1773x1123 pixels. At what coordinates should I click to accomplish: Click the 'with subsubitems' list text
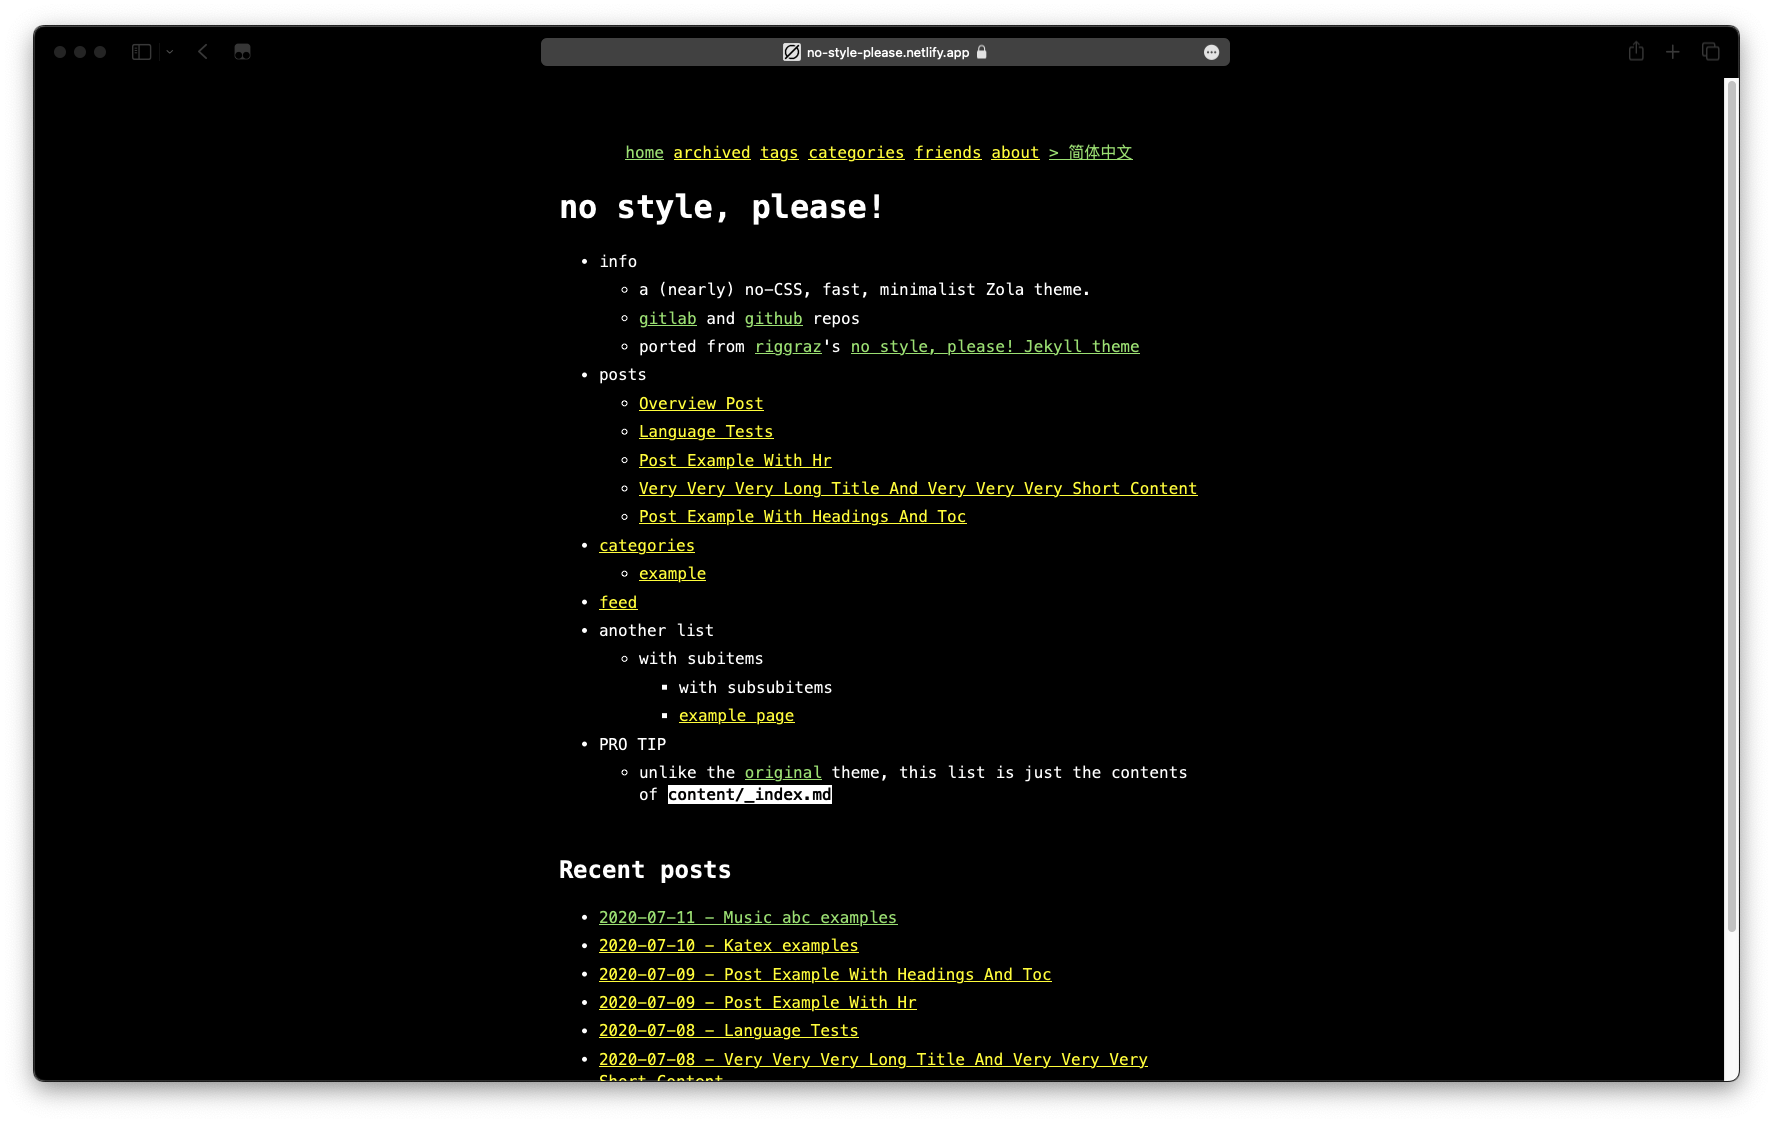(755, 687)
